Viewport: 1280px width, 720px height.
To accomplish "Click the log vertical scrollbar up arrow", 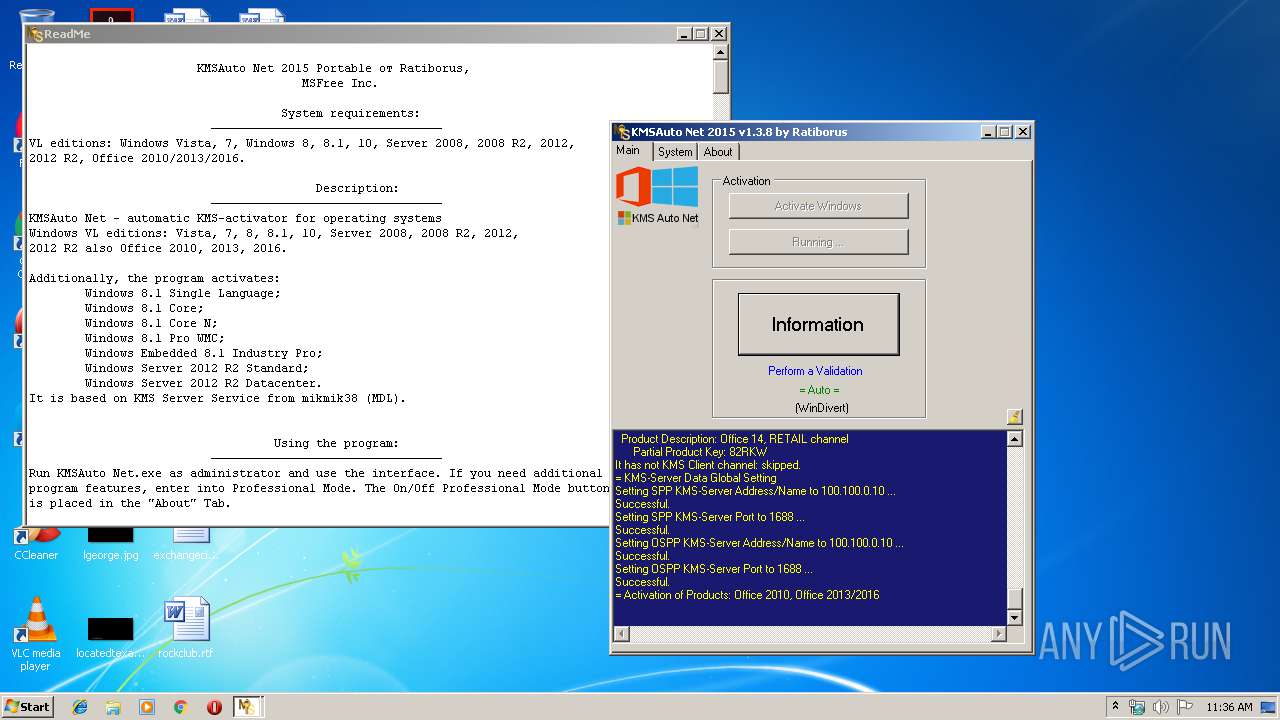I will 1015,439.
